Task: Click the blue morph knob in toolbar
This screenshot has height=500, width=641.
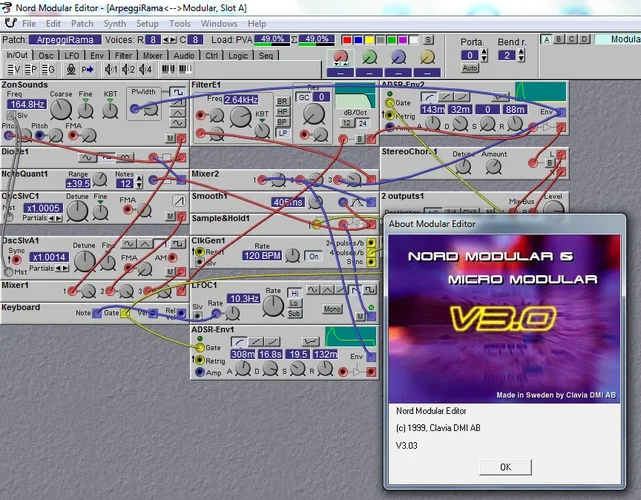Action: (399, 57)
